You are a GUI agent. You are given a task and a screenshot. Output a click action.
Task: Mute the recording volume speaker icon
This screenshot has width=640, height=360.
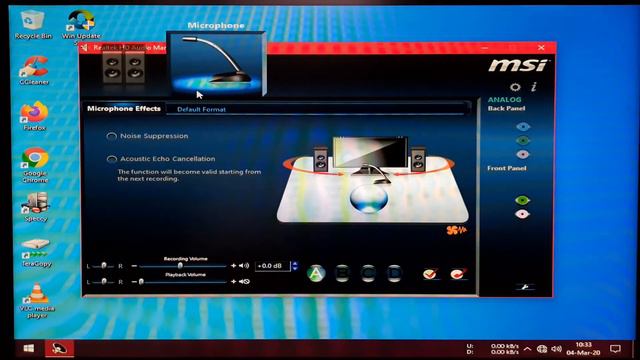(244, 266)
